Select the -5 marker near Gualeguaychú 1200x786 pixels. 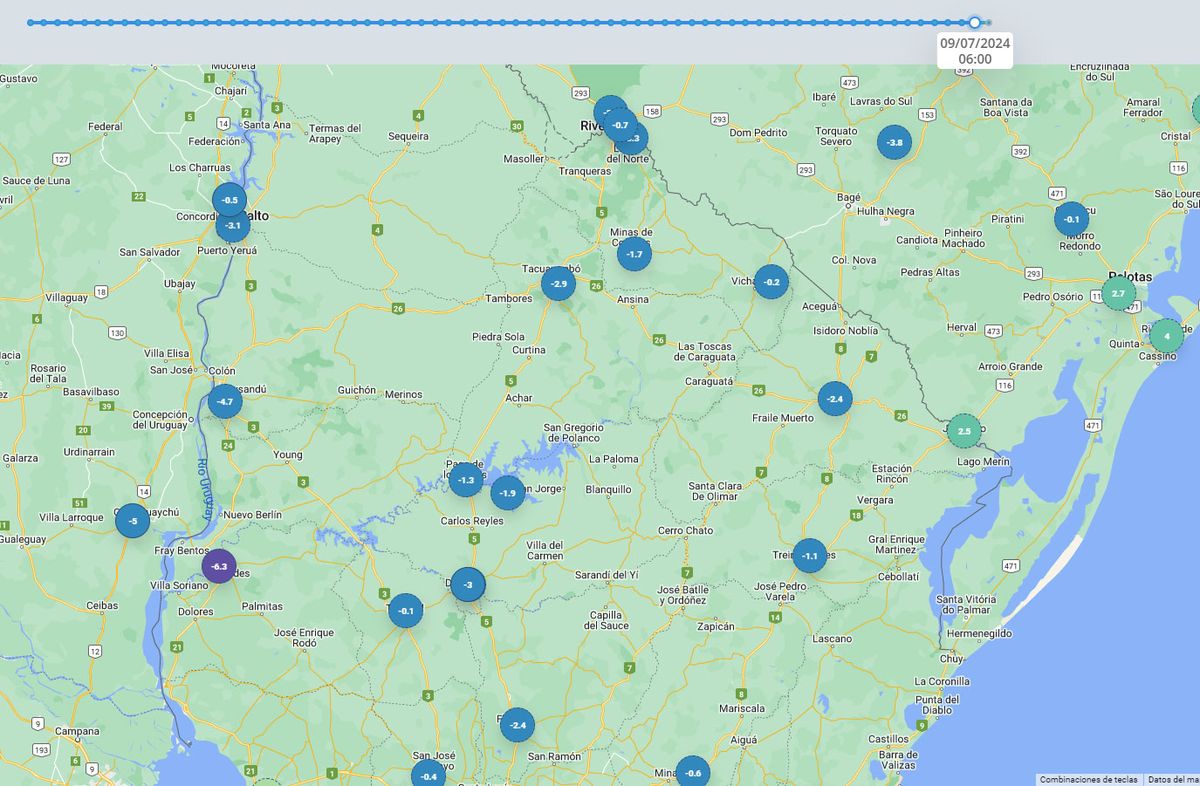pyautogui.click(x=132, y=520)
